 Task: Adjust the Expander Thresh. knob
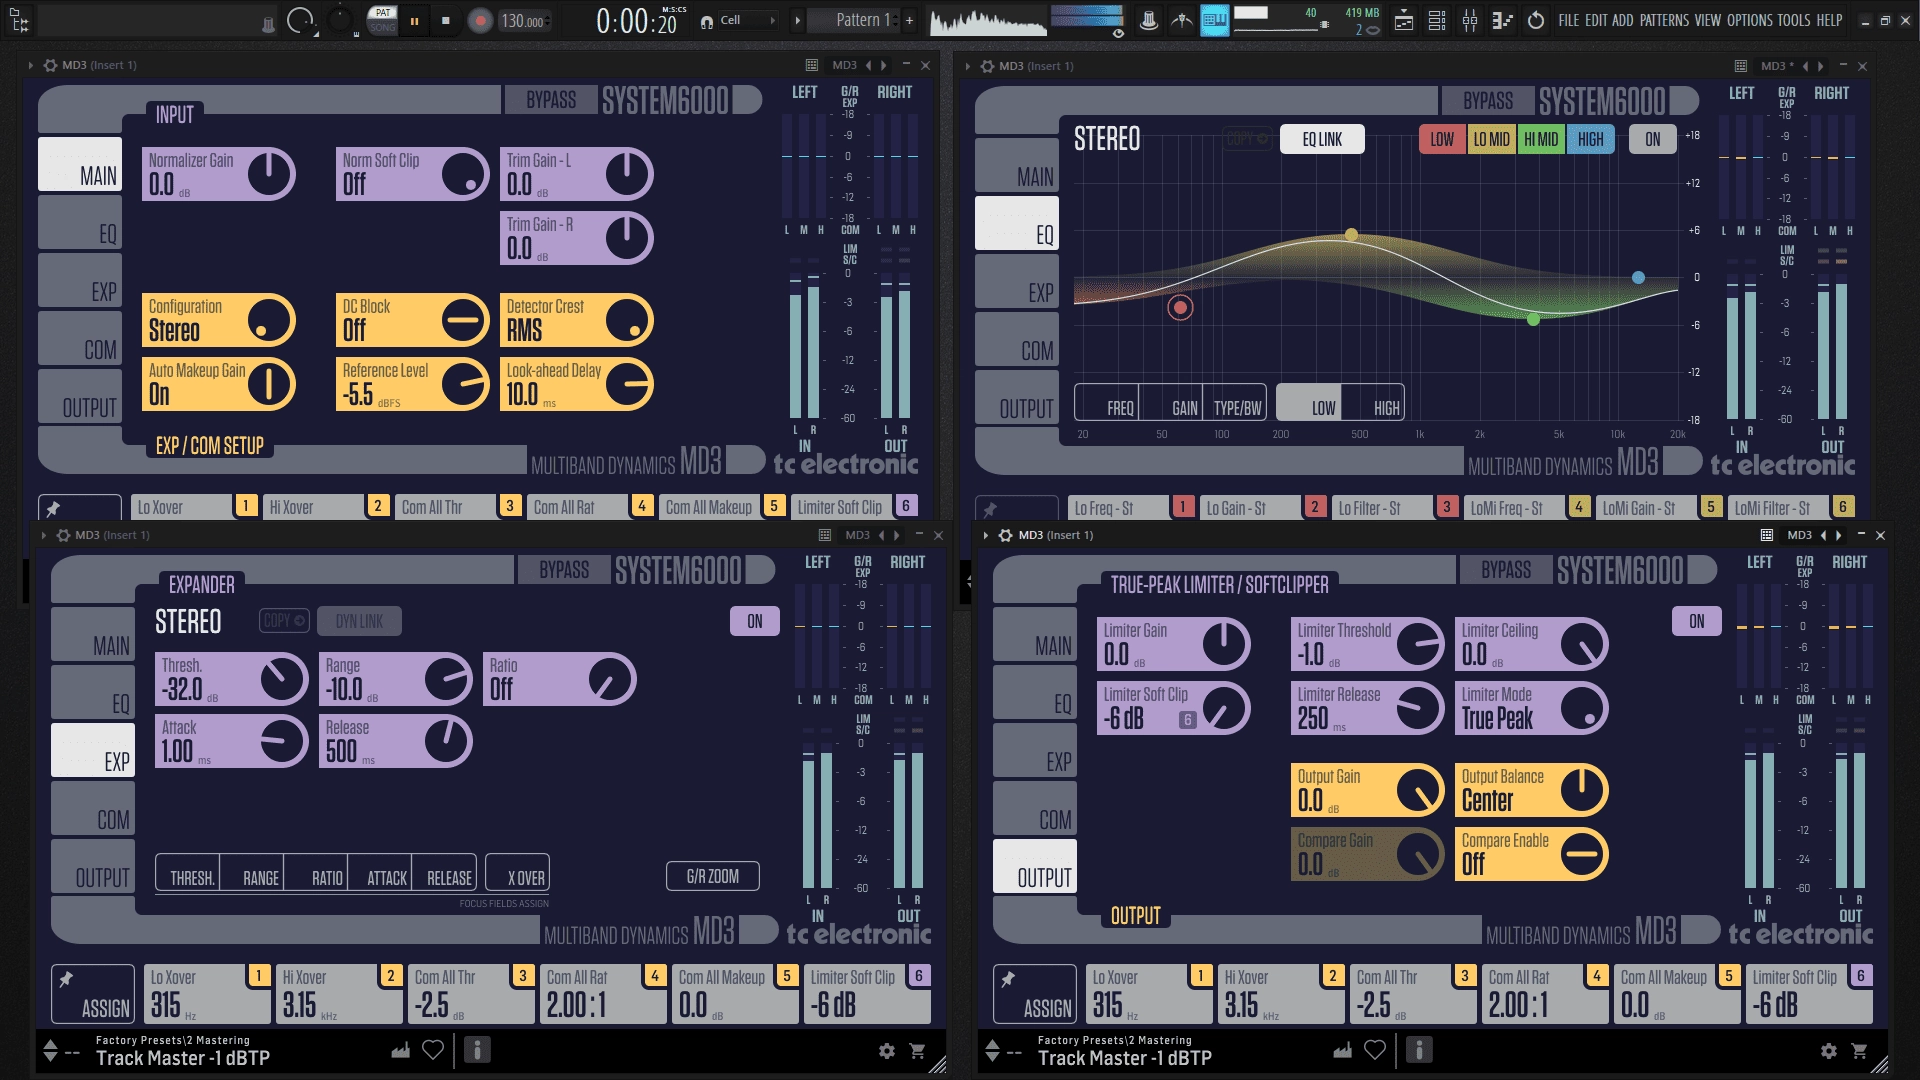click(283, 679)
